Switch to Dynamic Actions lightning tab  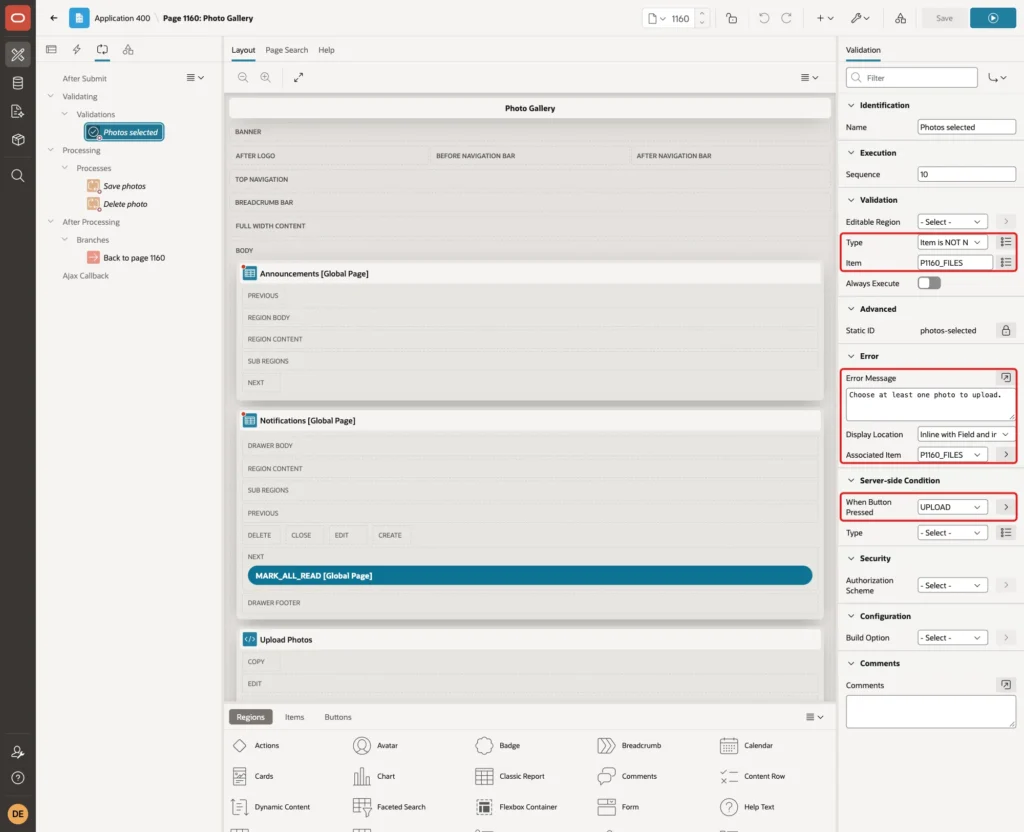coord(76,50)
